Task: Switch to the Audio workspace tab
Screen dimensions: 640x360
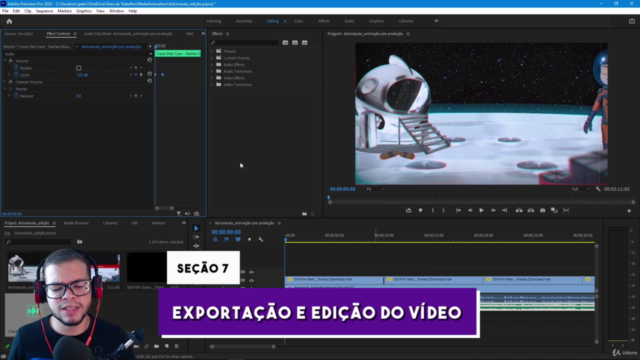Action: click(349, 21)
